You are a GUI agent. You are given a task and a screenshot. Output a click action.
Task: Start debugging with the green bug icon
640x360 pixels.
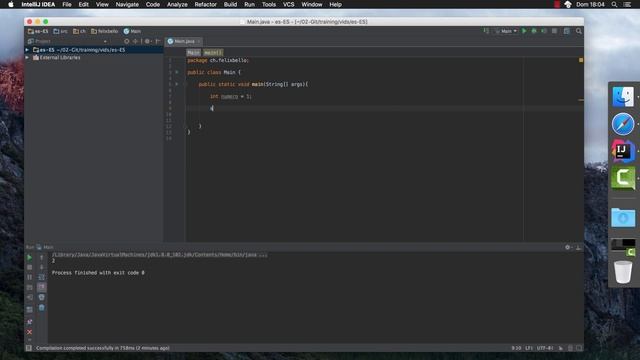click(534, 31)
